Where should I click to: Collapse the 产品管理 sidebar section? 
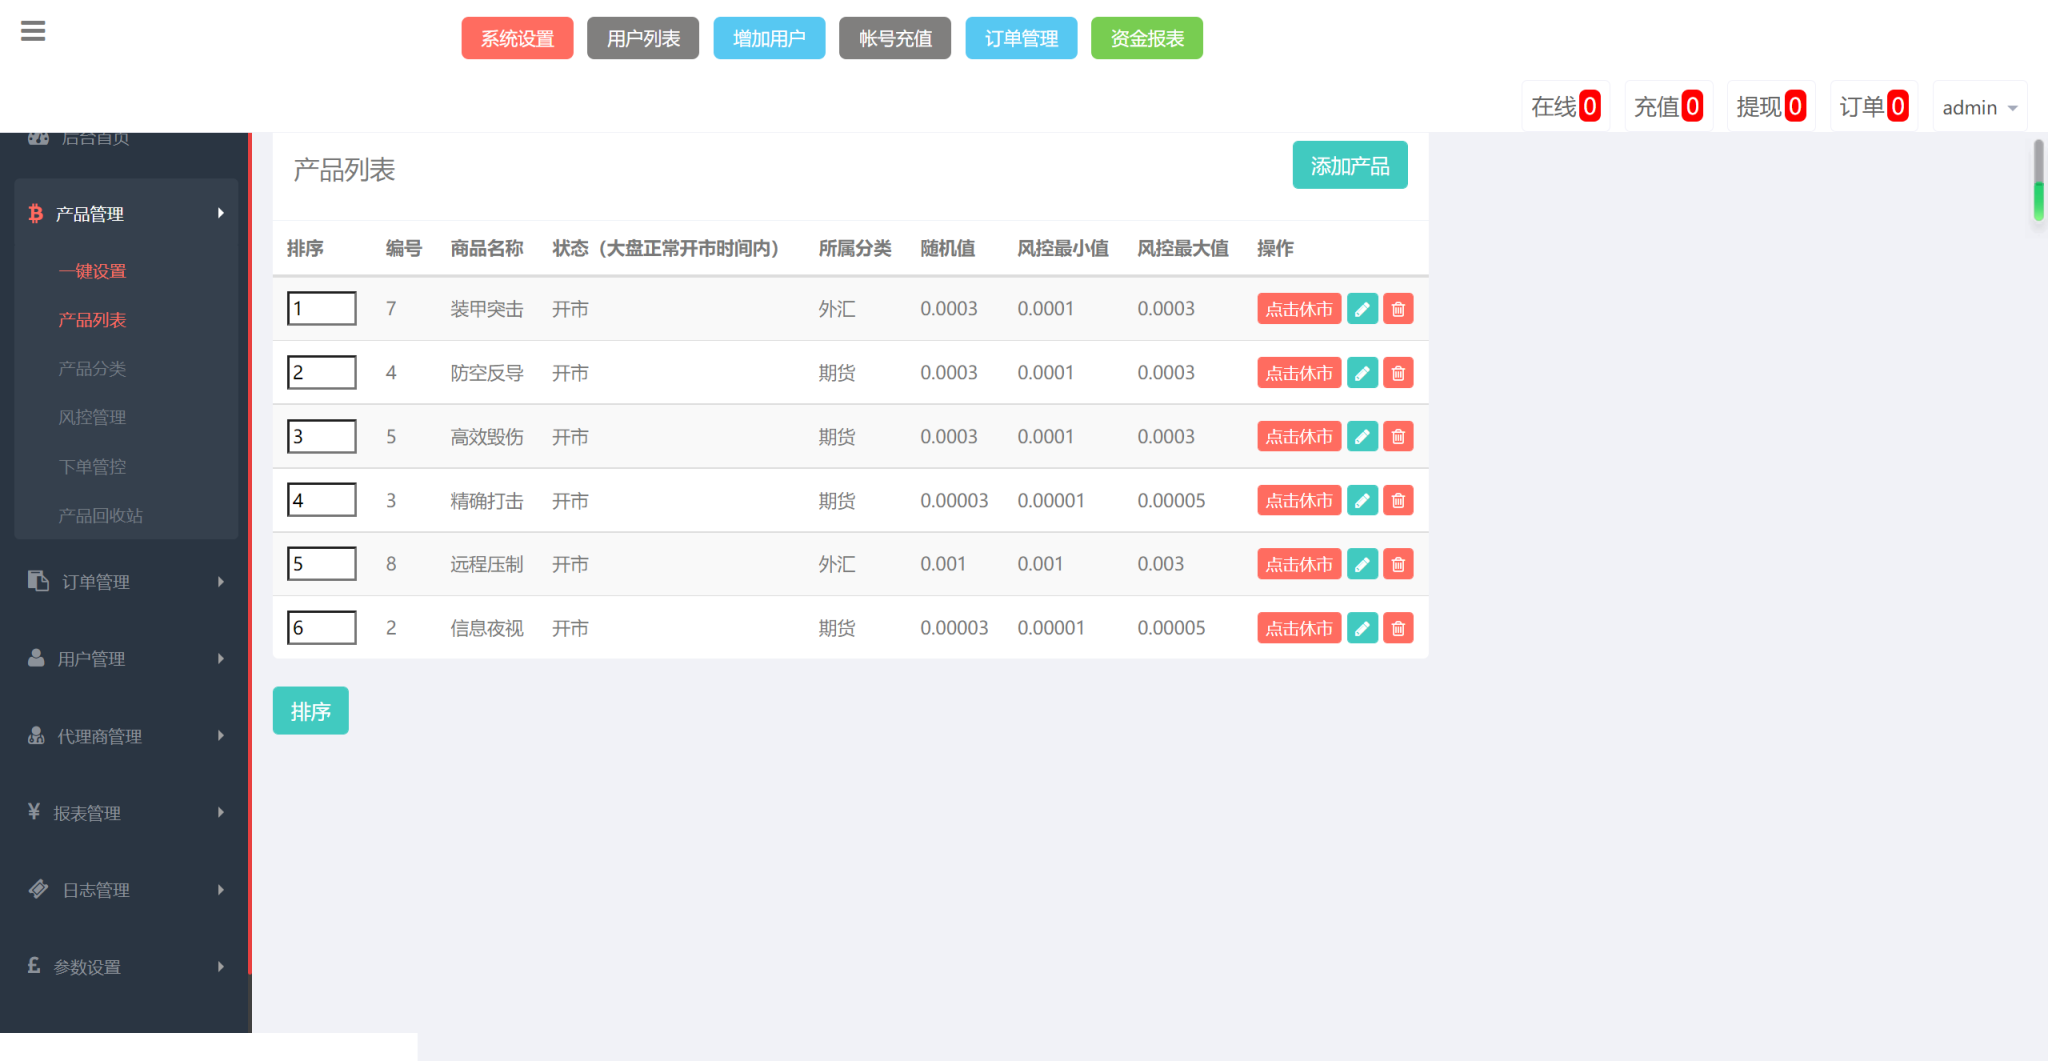point(126,213)
